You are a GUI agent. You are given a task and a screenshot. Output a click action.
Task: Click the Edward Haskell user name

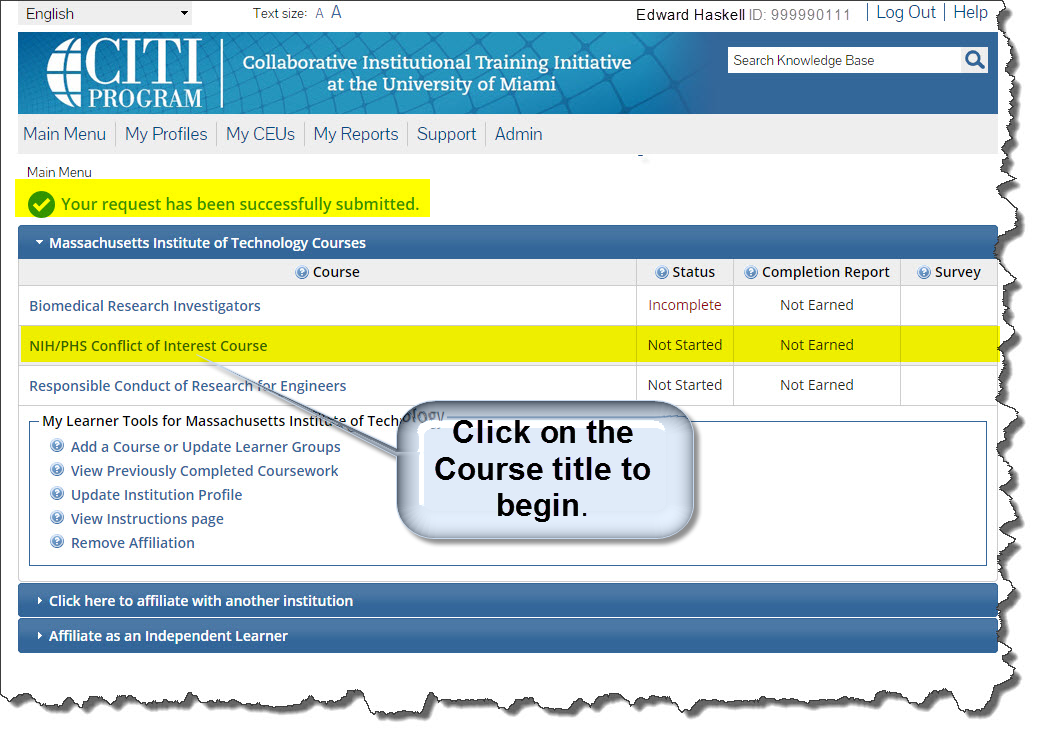tap(690, 15)
